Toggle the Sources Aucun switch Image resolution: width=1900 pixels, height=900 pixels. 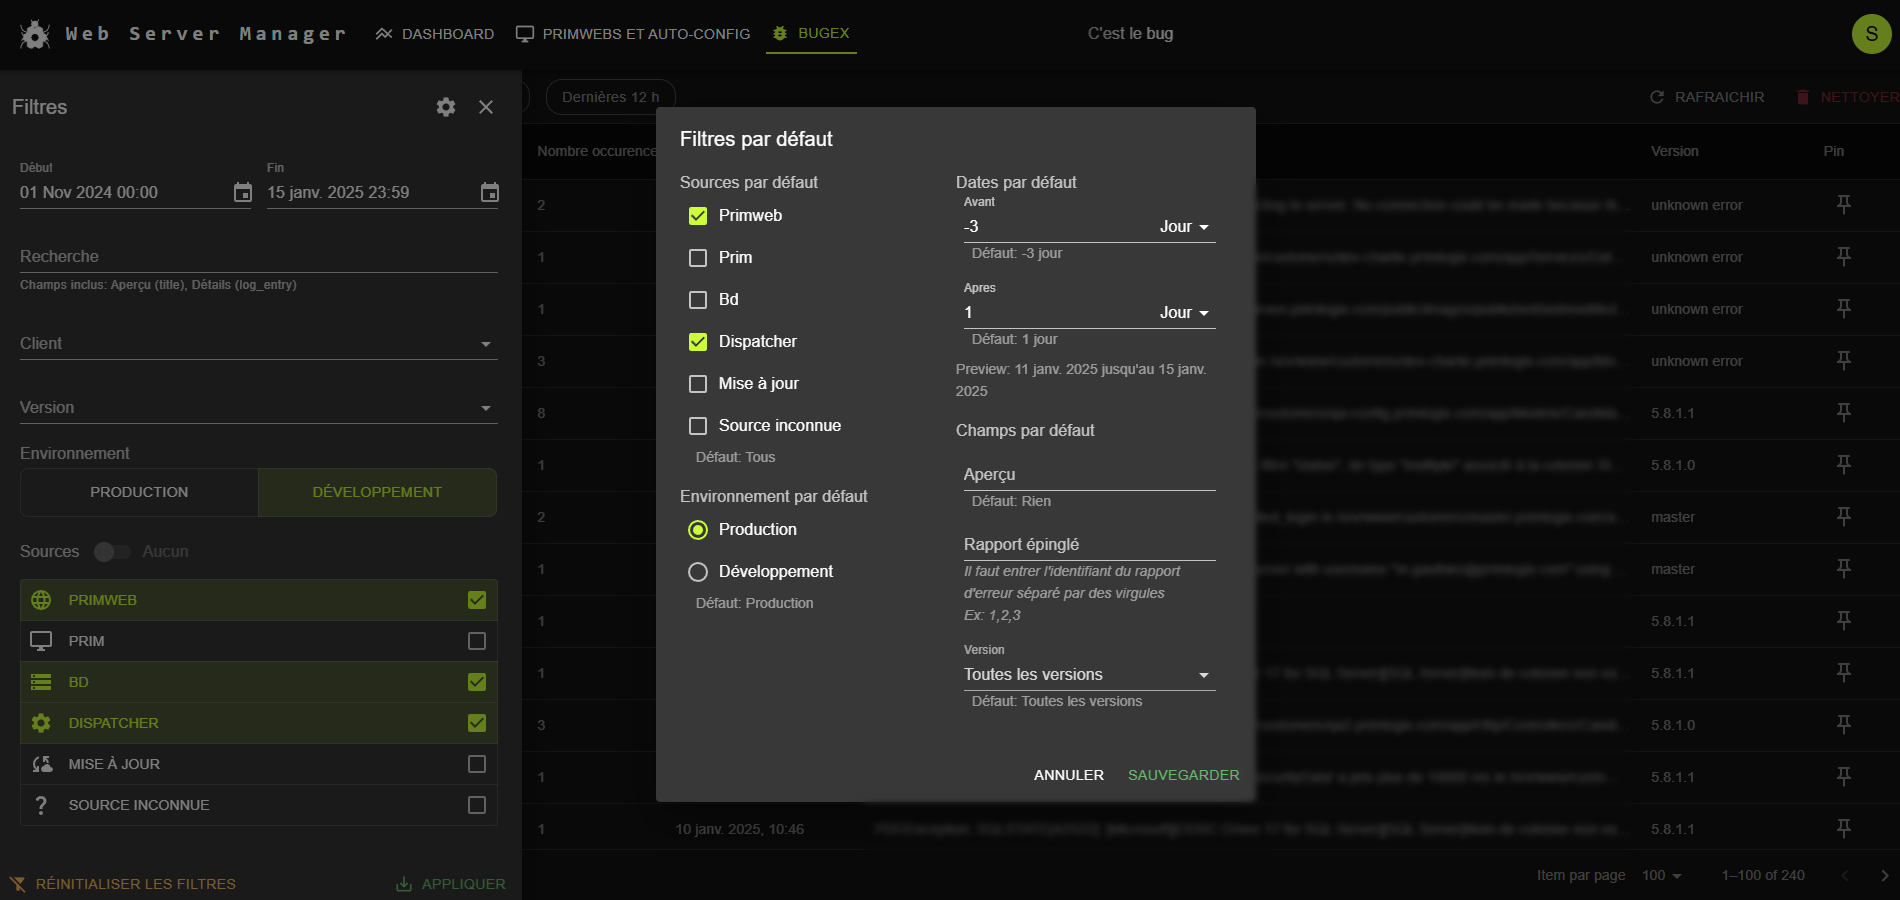(x=112, y=552)
